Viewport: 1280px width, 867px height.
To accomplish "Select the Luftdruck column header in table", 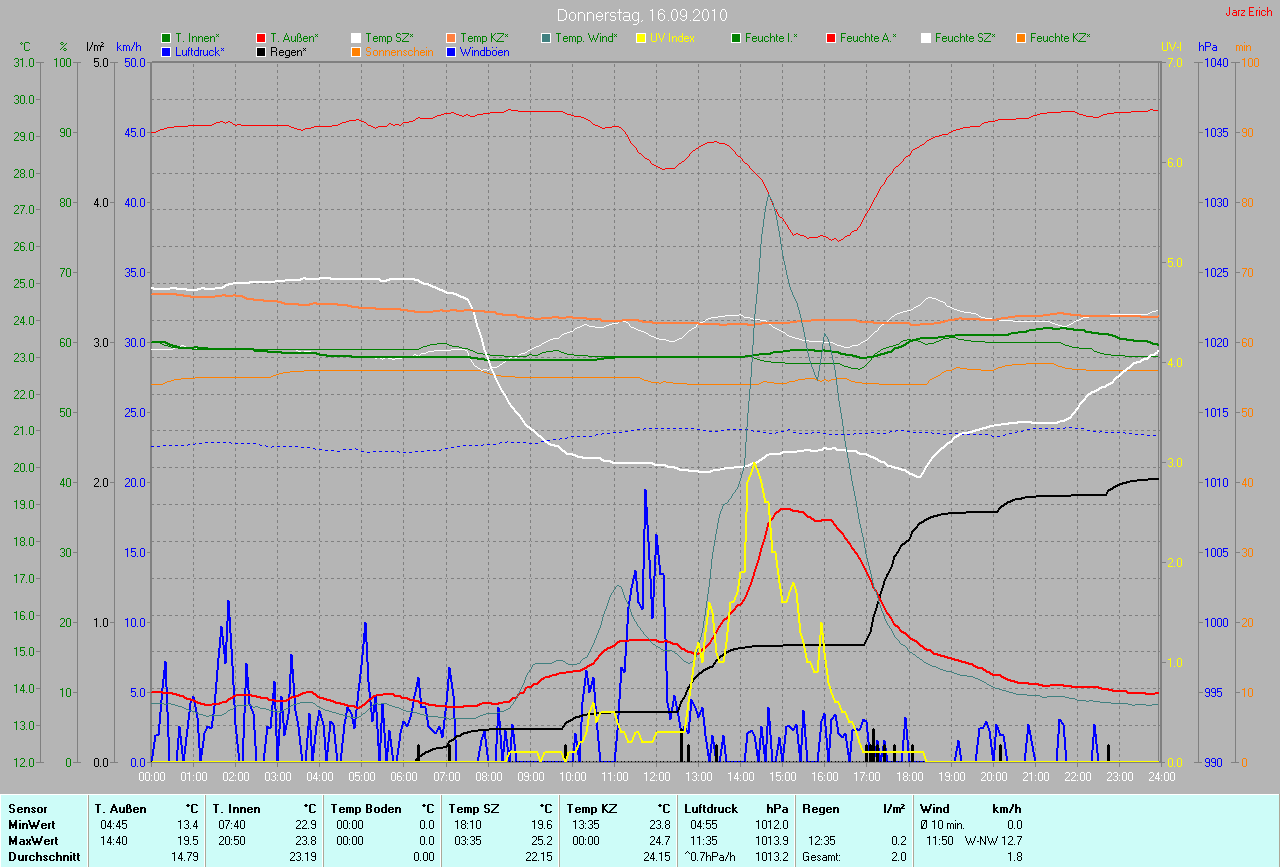I will tap(710, 808).
